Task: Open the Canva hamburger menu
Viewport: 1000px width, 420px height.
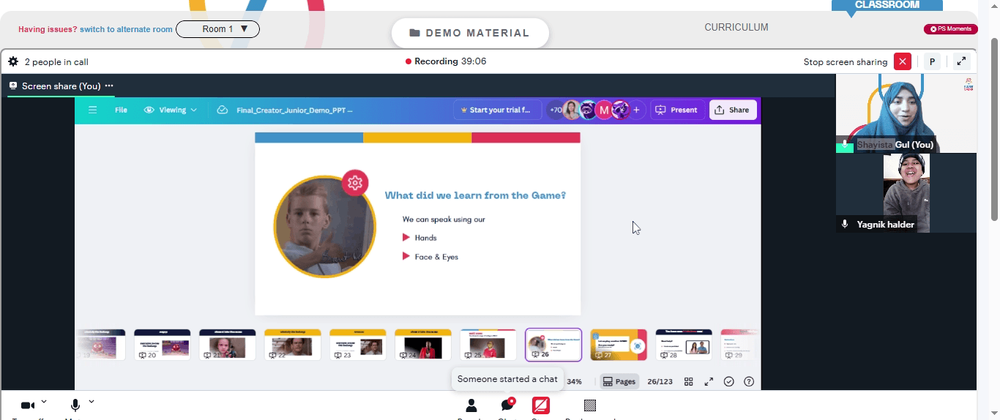Action: pos(92,110)
